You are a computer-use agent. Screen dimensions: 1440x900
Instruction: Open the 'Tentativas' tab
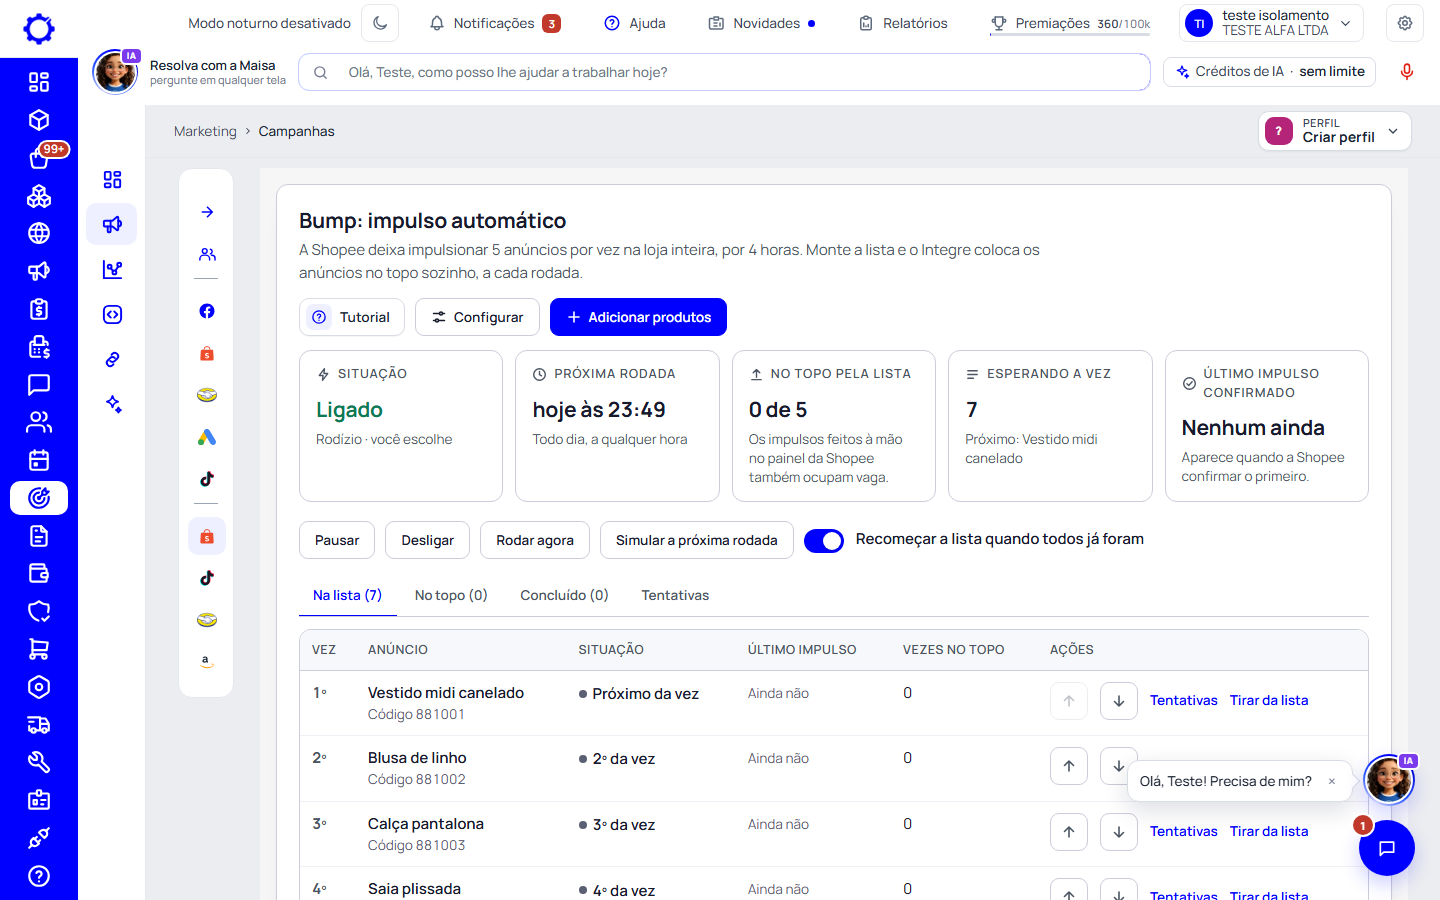point(675,595)
